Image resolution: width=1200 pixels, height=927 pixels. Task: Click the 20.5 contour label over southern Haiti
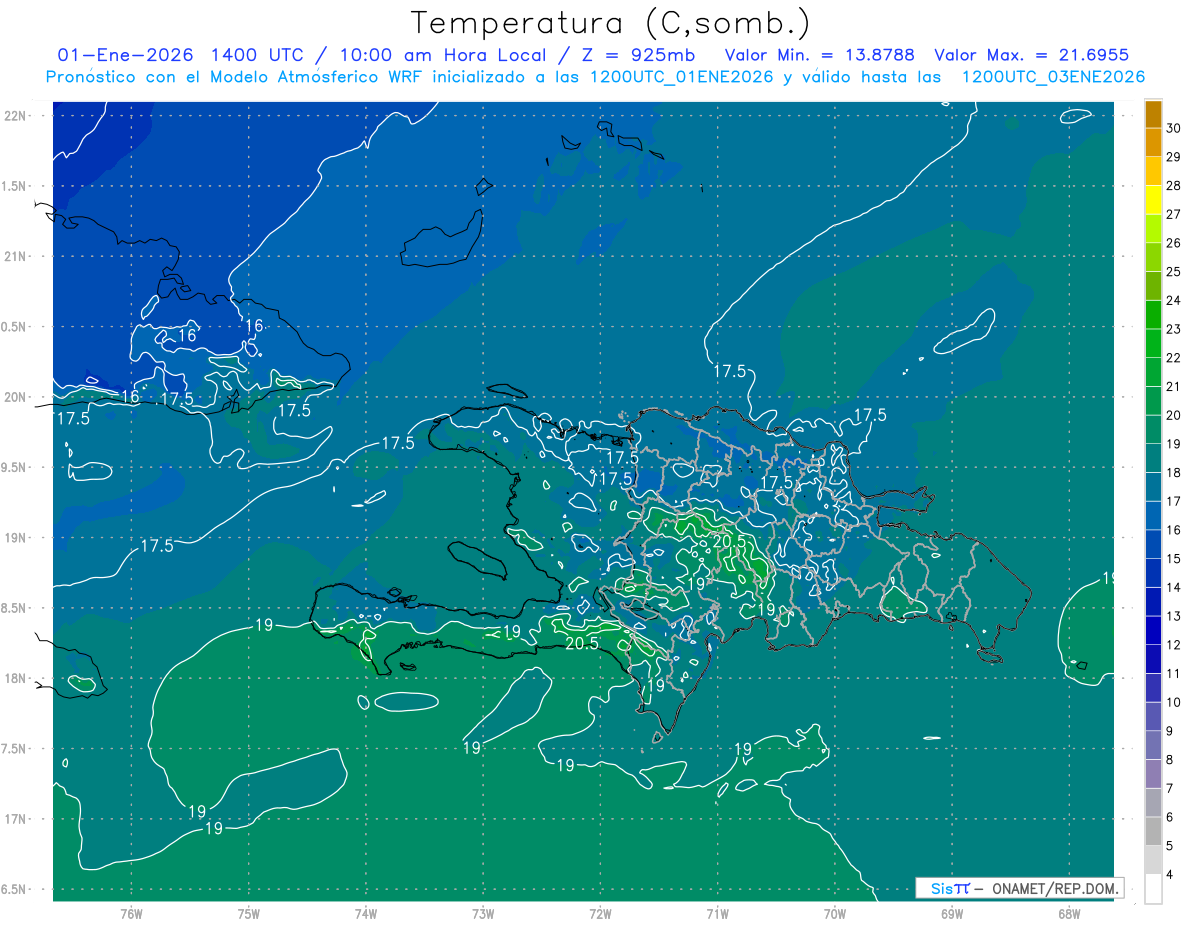[x=582, y=644]
